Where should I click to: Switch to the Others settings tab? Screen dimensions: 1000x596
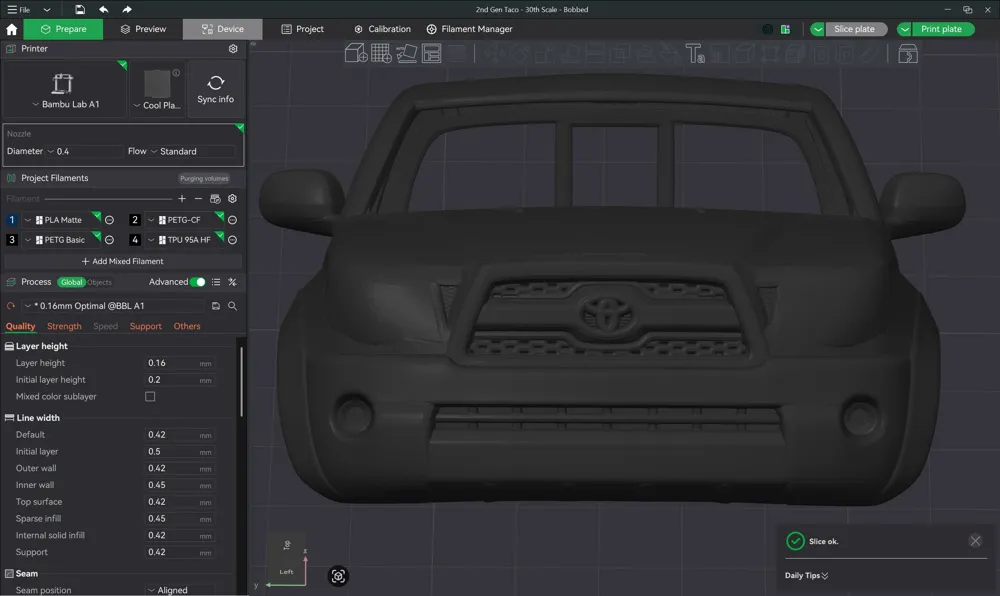[x=187, y=326]
